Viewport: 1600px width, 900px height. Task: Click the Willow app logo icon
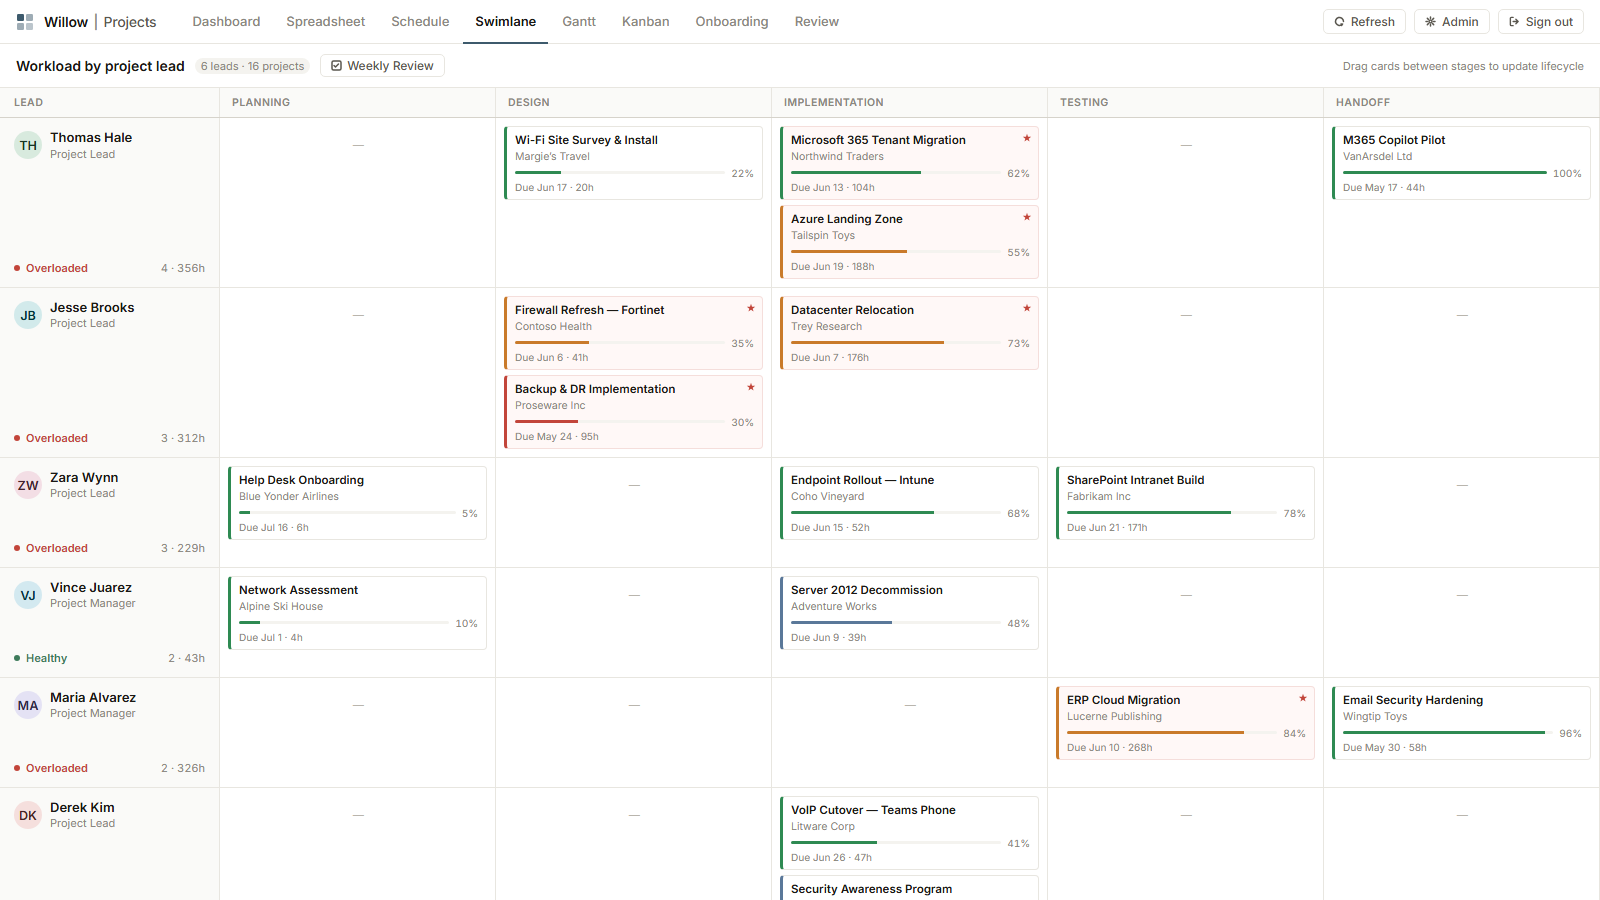click(25, 22)
